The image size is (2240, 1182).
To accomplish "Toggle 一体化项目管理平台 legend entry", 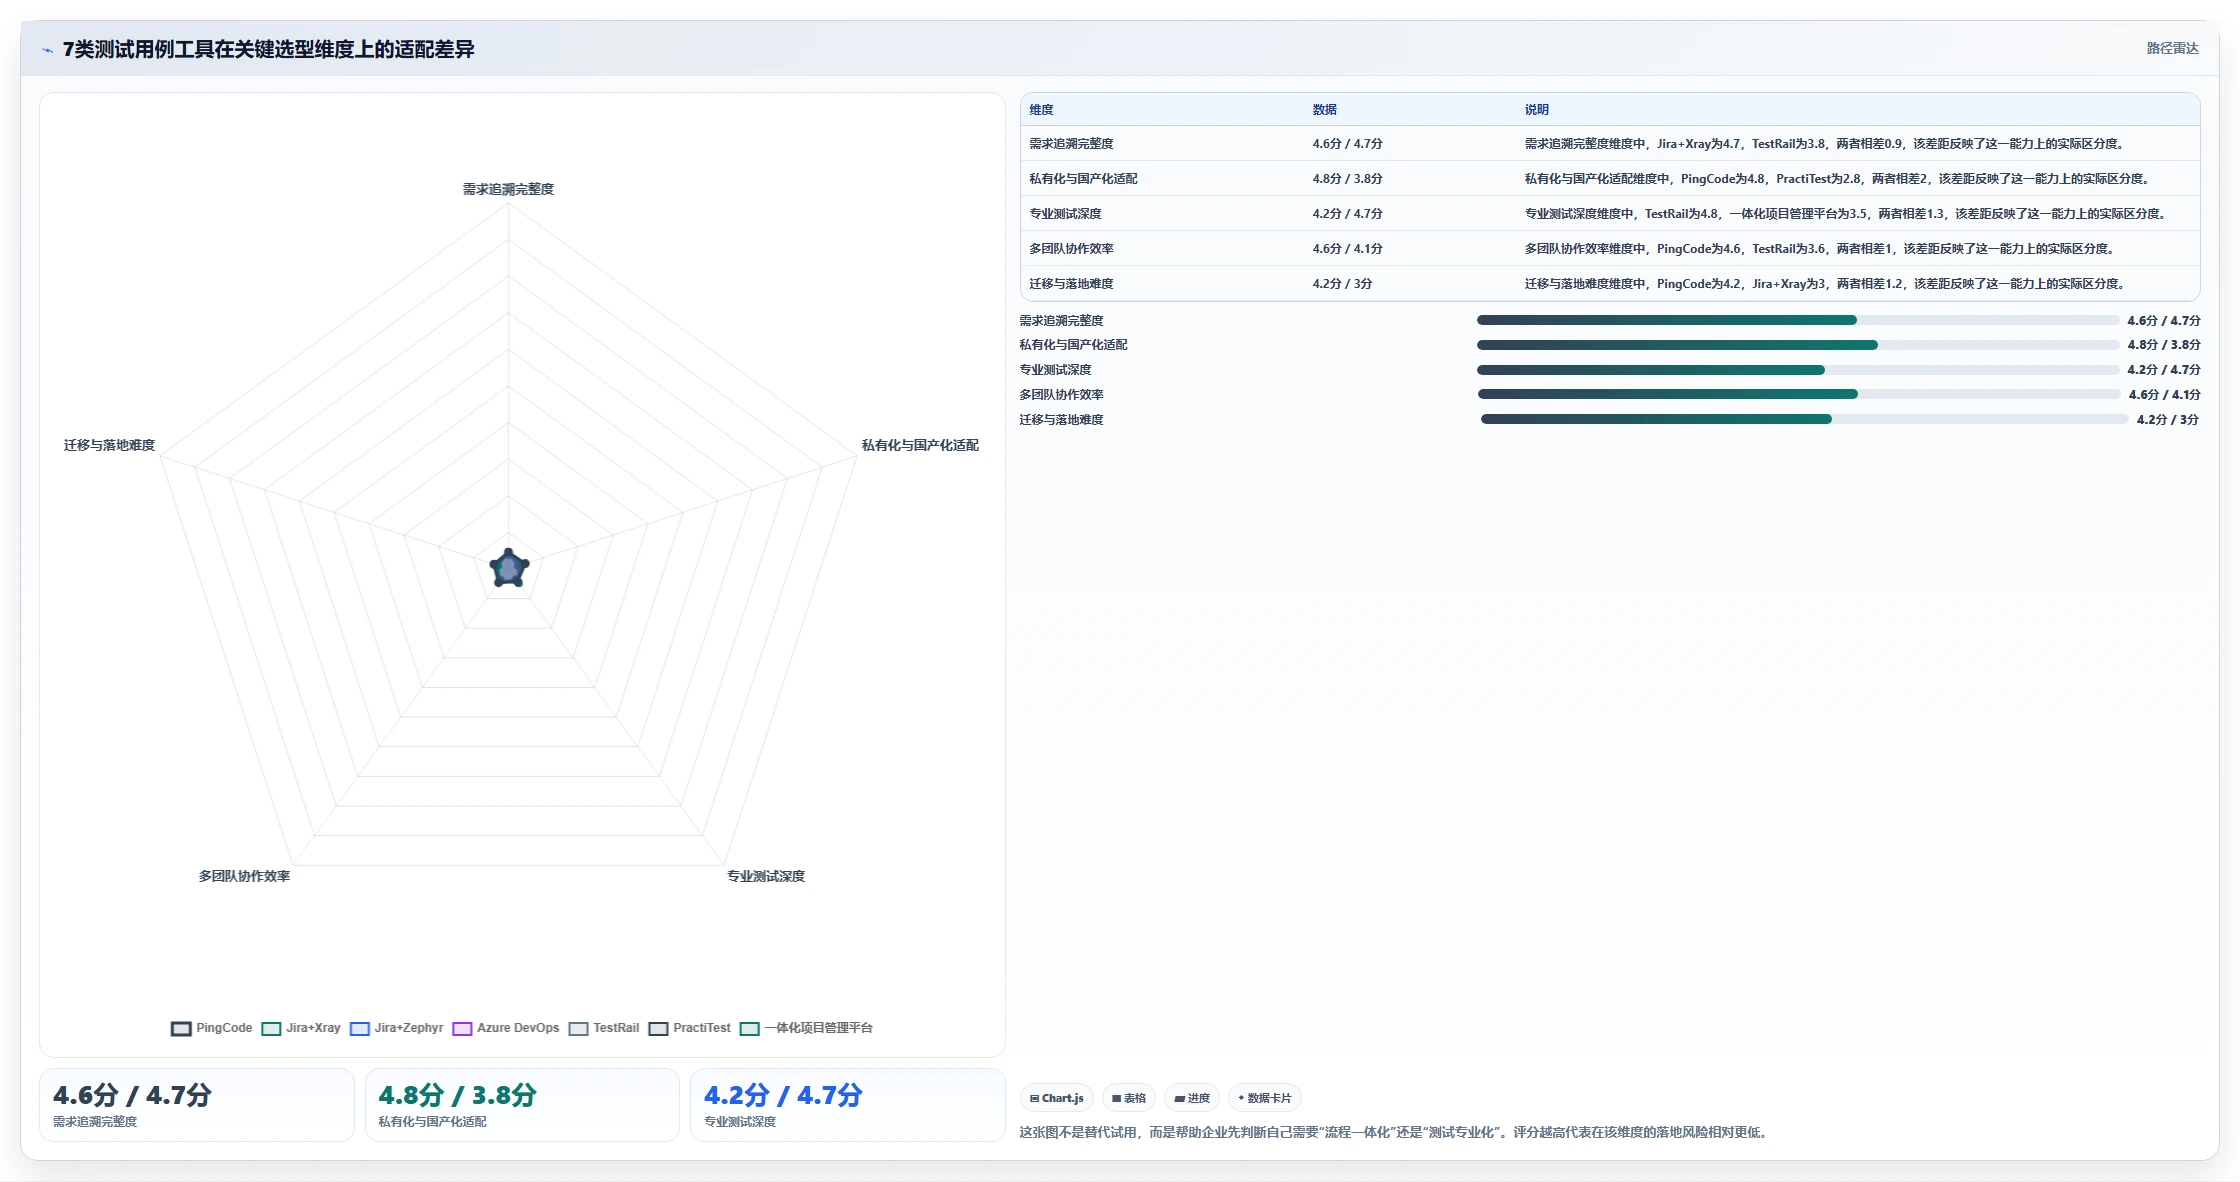I will 807,1028.
